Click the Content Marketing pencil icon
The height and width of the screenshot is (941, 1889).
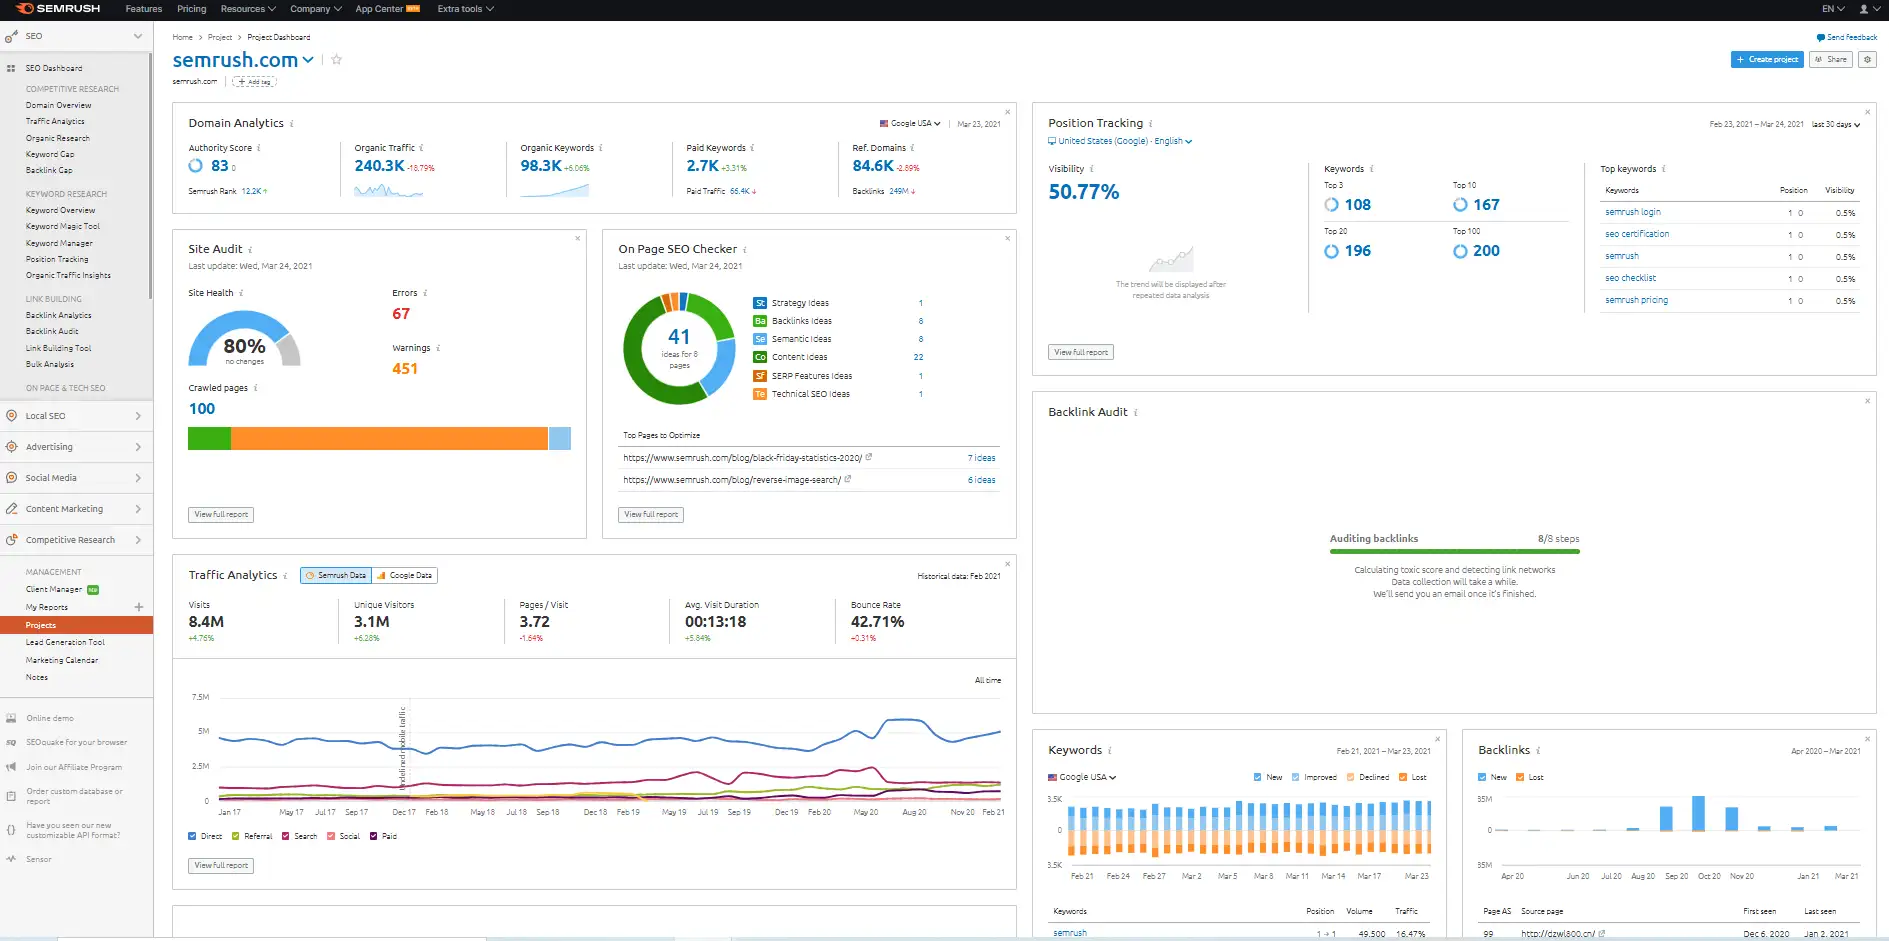[11, 509]
